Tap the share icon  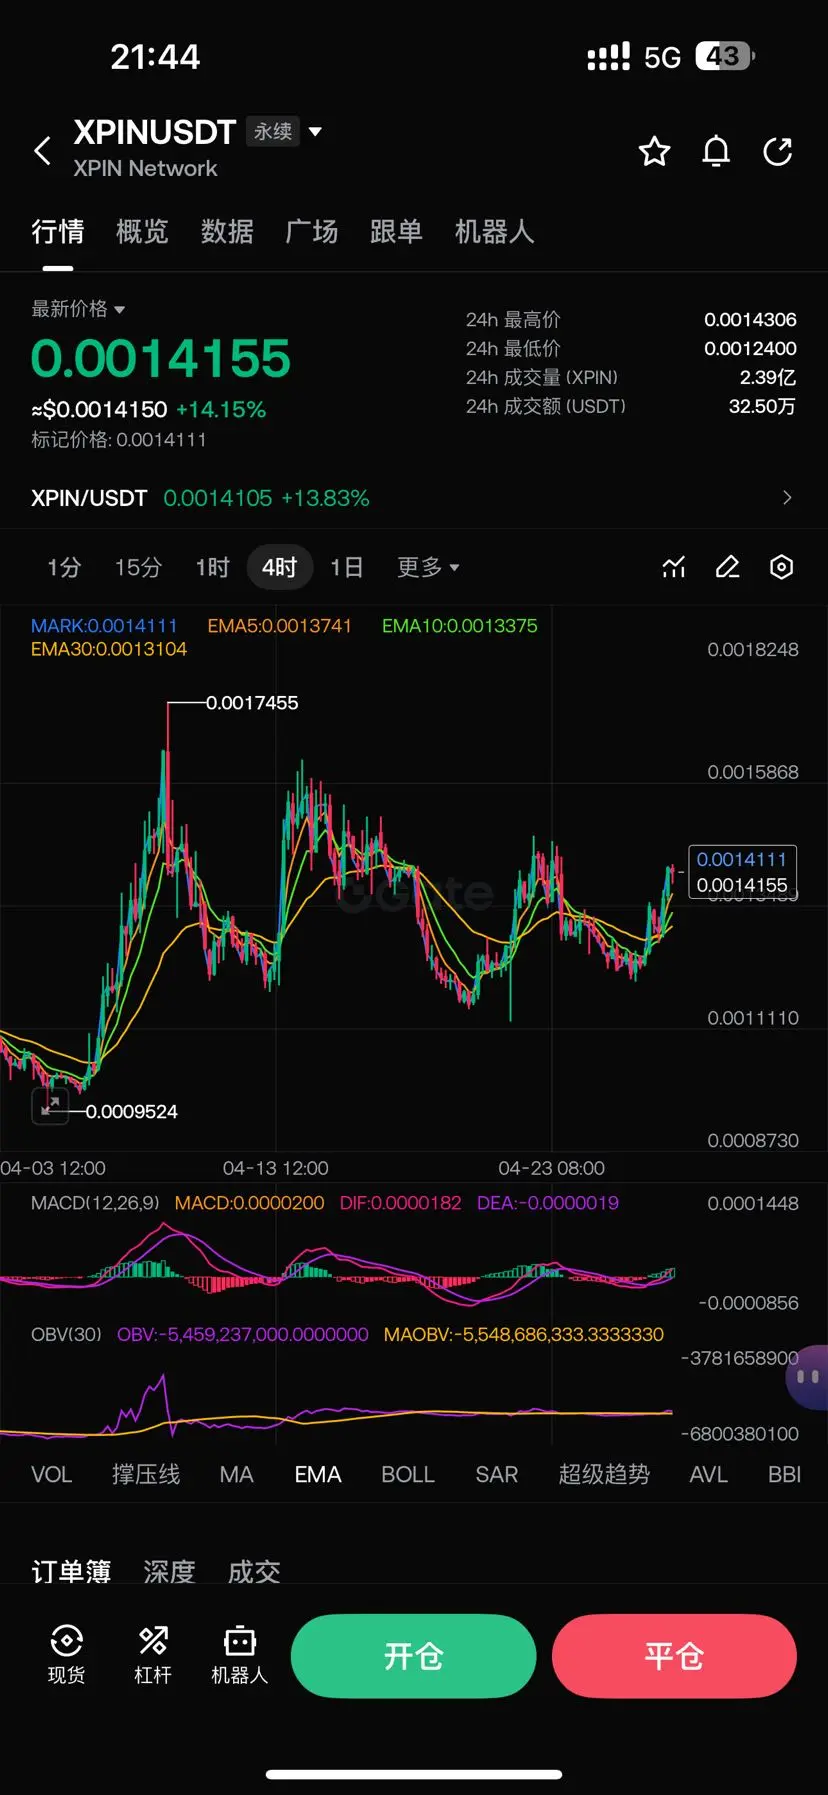(x=777, y=151)
